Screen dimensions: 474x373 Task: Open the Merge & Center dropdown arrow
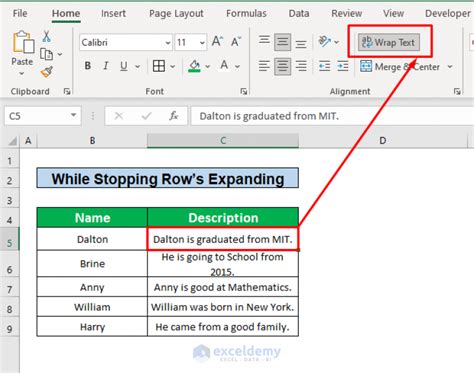450,67
